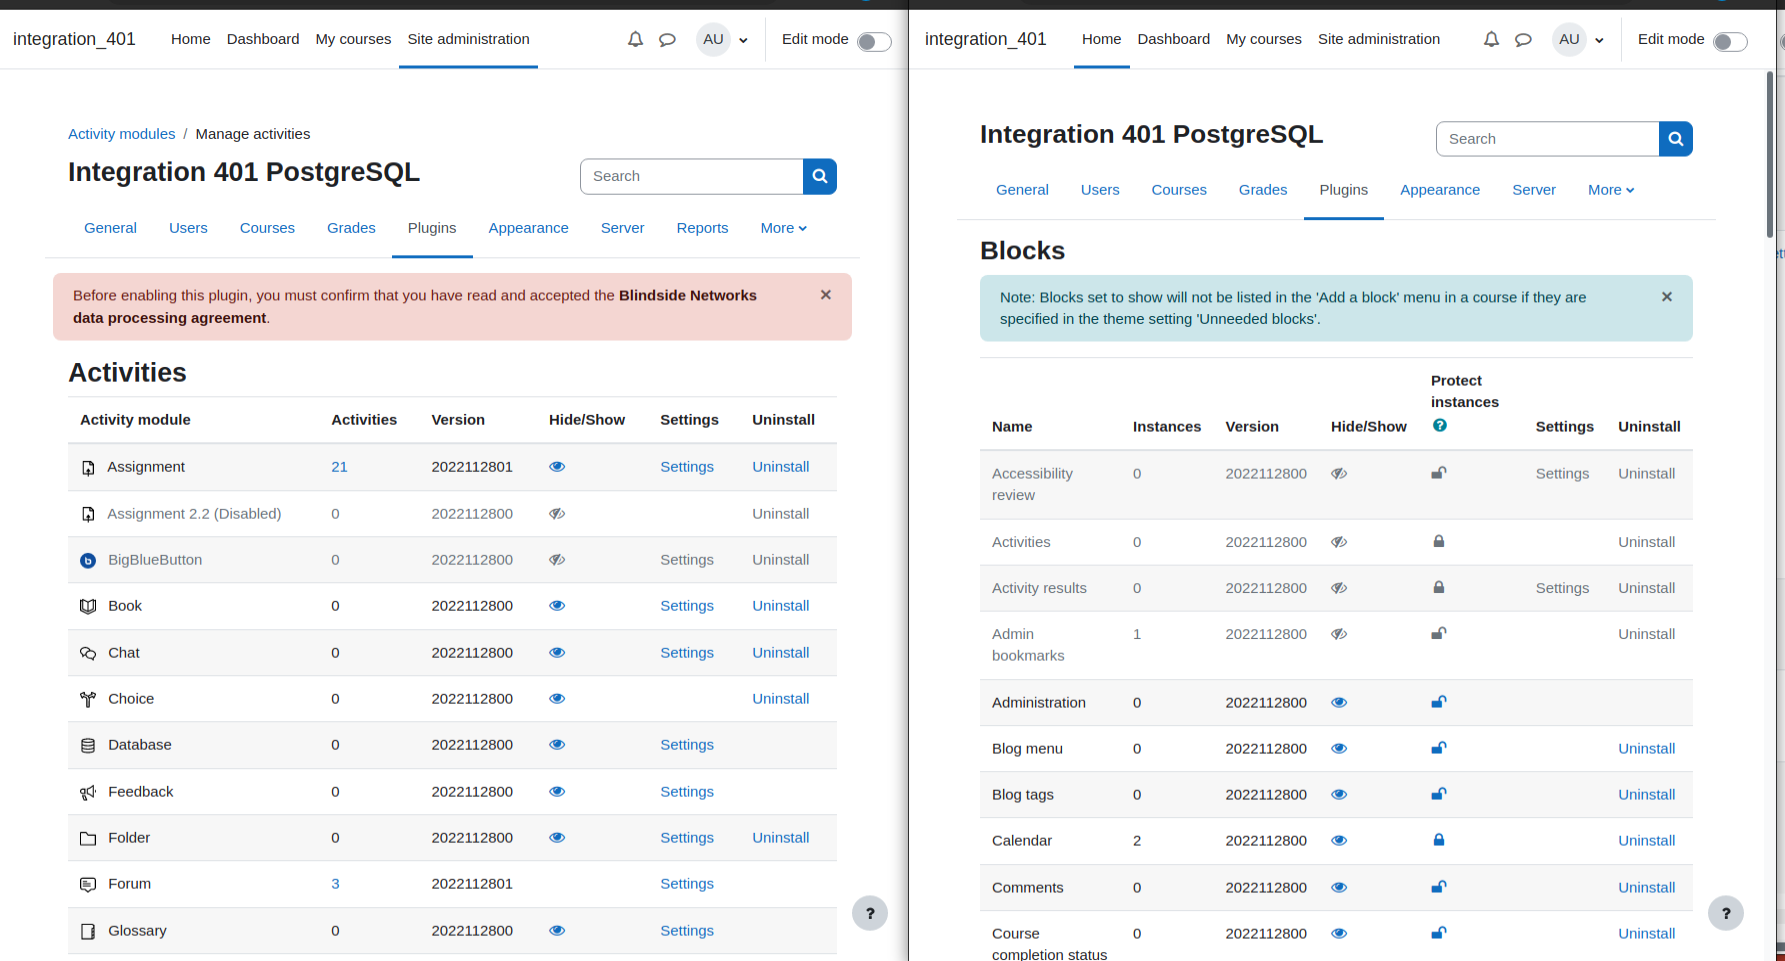Toggle protection lock for Blog tags block
The height and width of the screenshot is (961, 1785).
(x=1439, y=794)
